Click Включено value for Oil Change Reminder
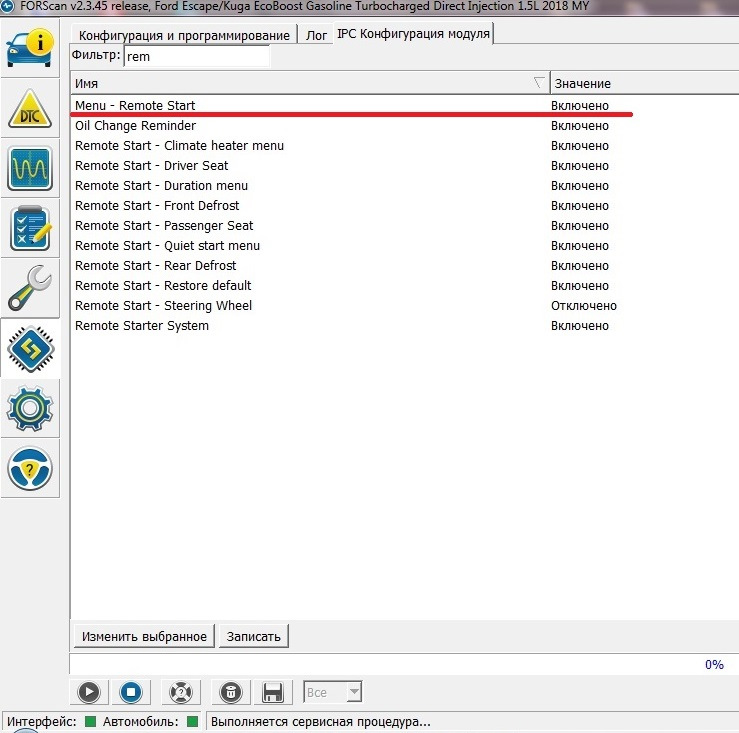The height and width of the screenshot is (733, 739). tap(580, 126)
